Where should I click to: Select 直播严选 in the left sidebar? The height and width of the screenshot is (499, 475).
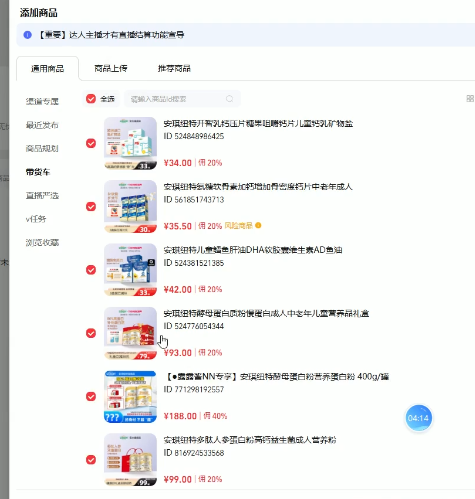click(x=42, y=195)
